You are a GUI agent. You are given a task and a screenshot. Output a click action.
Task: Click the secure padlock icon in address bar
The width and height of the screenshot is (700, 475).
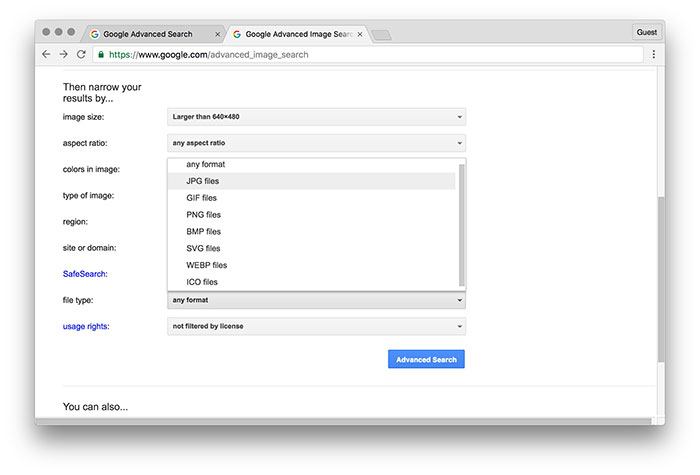[101, 54]
